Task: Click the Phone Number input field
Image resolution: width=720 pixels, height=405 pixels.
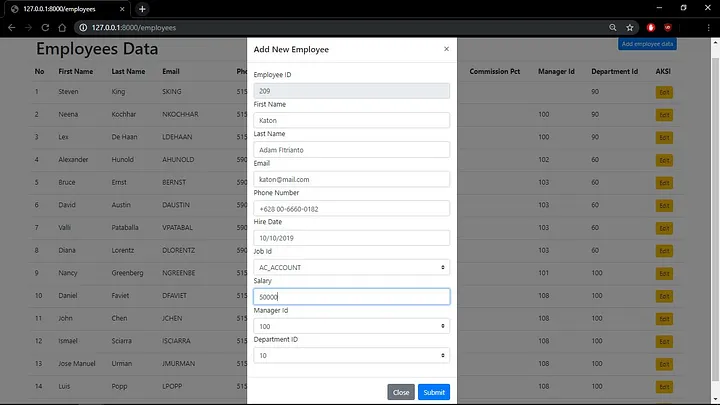Action: click(352, 208)
